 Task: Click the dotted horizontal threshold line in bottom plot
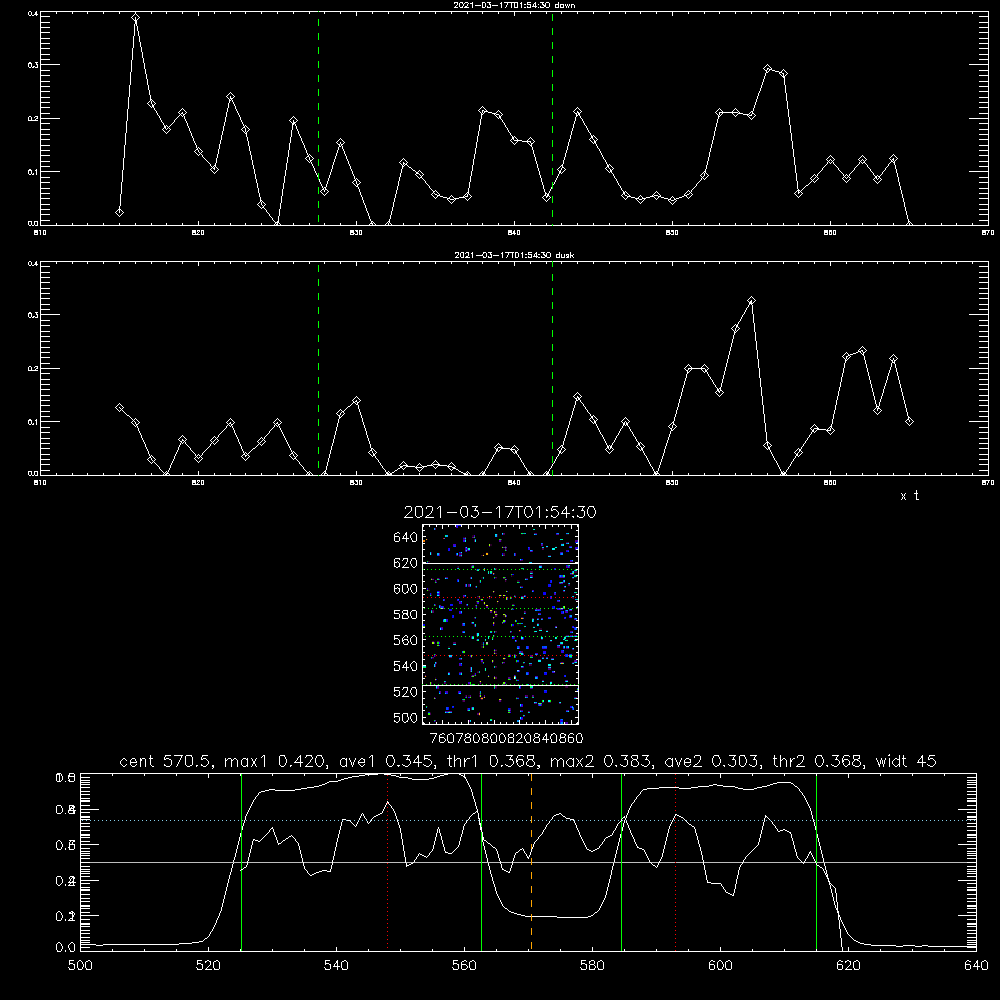528,821
